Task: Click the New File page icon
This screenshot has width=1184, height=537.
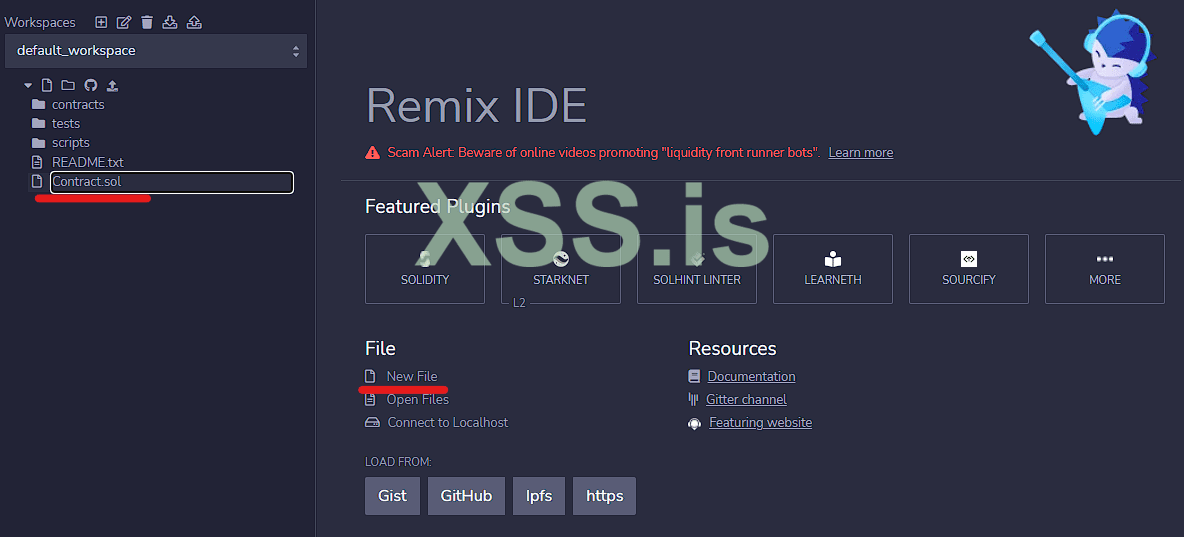Action: [370, 376]
